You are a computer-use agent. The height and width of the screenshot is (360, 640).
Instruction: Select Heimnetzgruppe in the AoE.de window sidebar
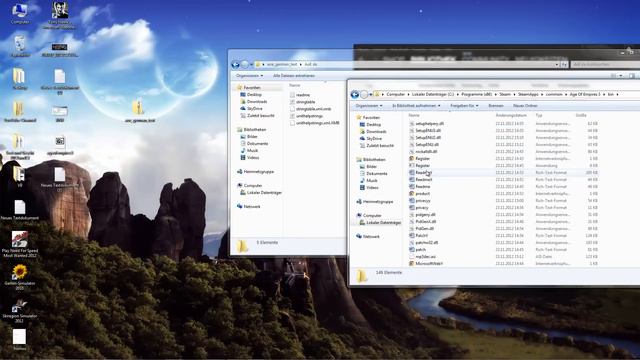[258, 171]
